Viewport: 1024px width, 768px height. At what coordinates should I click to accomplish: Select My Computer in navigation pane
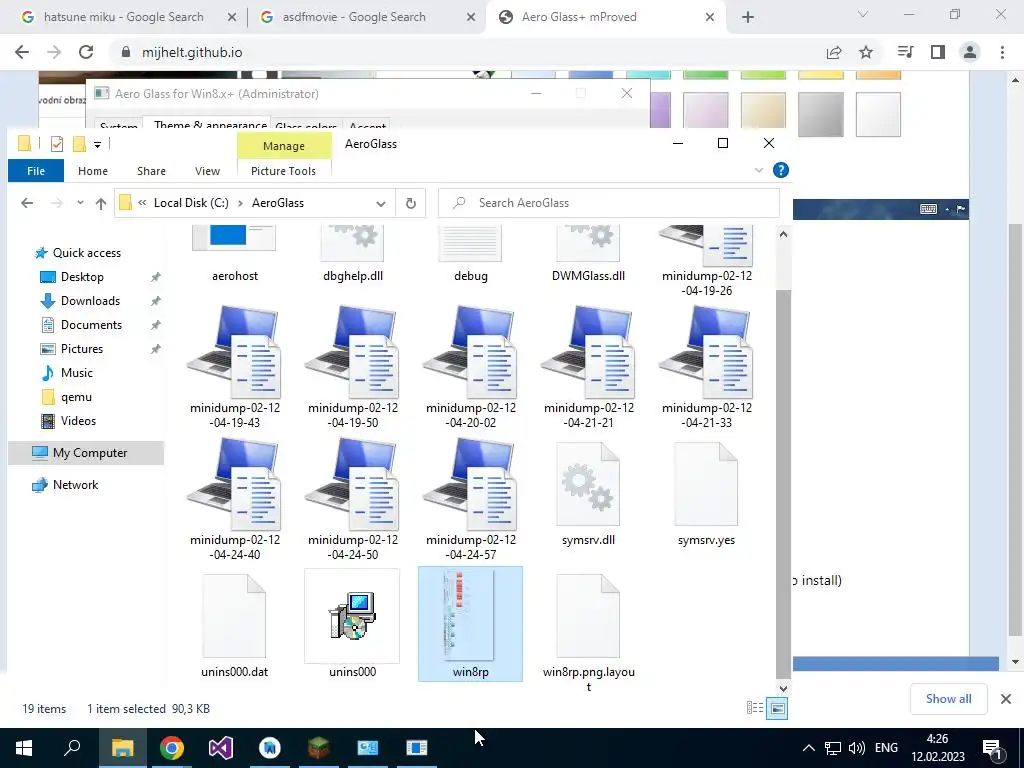point(86,453)
